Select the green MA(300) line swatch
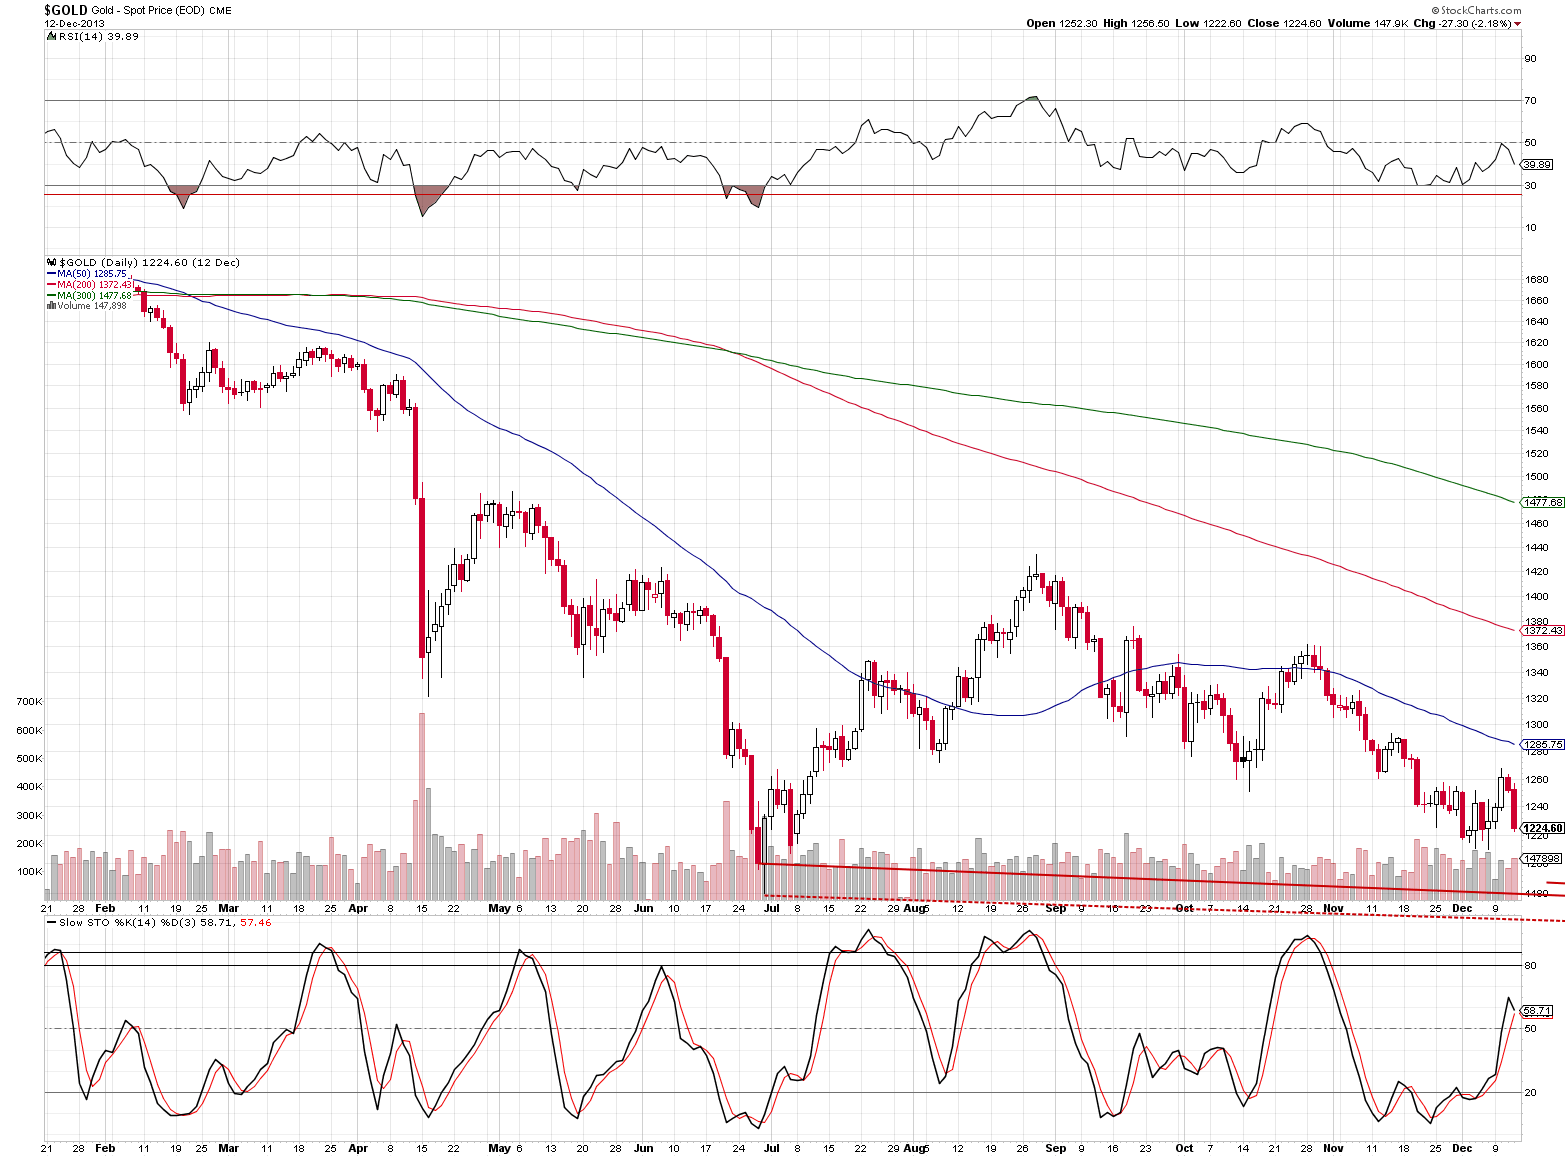1565x1157 pixels. click(x=51, y=296)
